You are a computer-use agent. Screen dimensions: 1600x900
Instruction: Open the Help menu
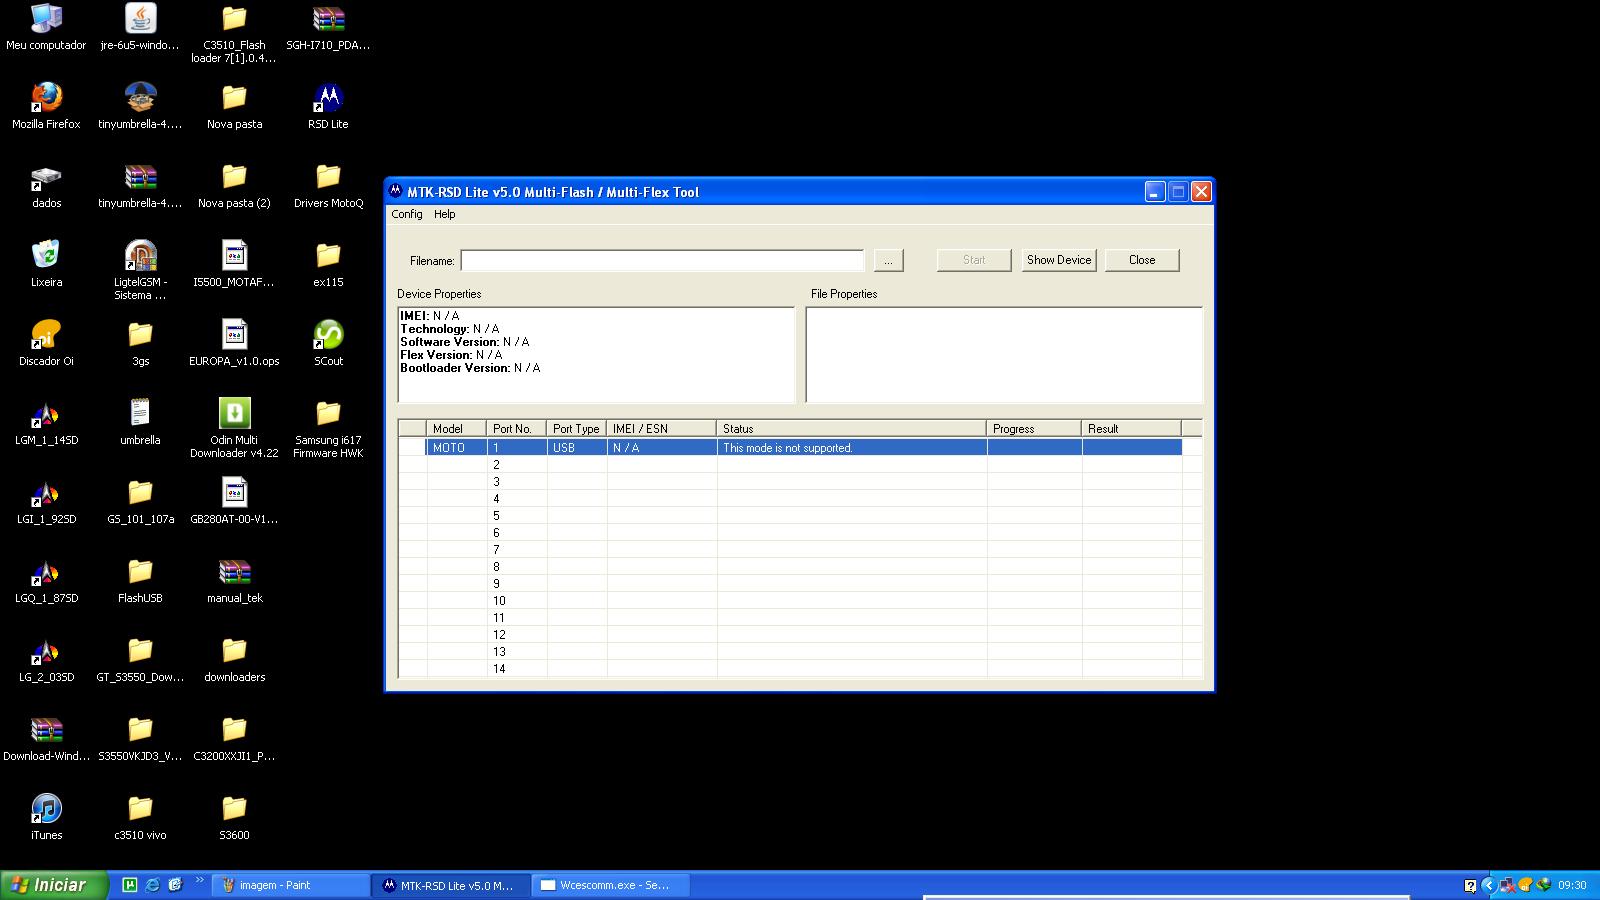pyautogui.click(x=444, y=214)
